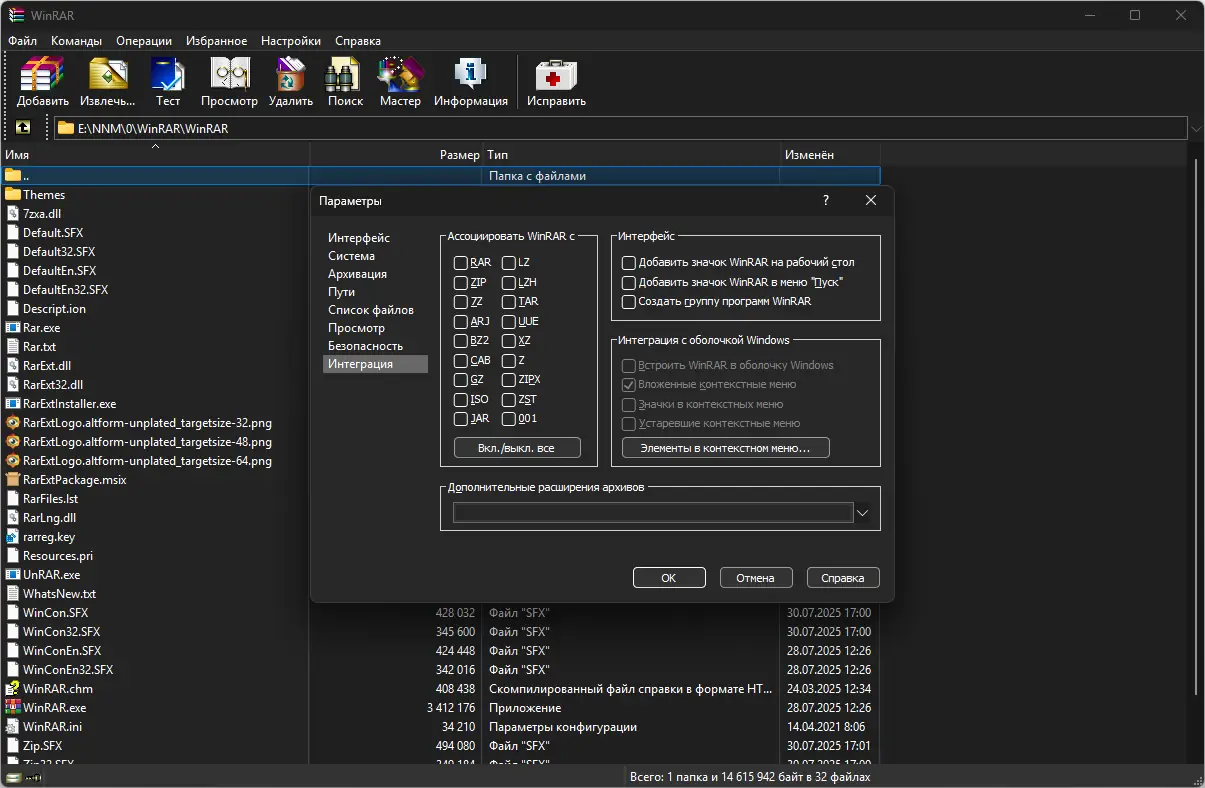1205x788 pixels.
Task: Click the OK button in Параметры dialog
Action: (669, 578)
